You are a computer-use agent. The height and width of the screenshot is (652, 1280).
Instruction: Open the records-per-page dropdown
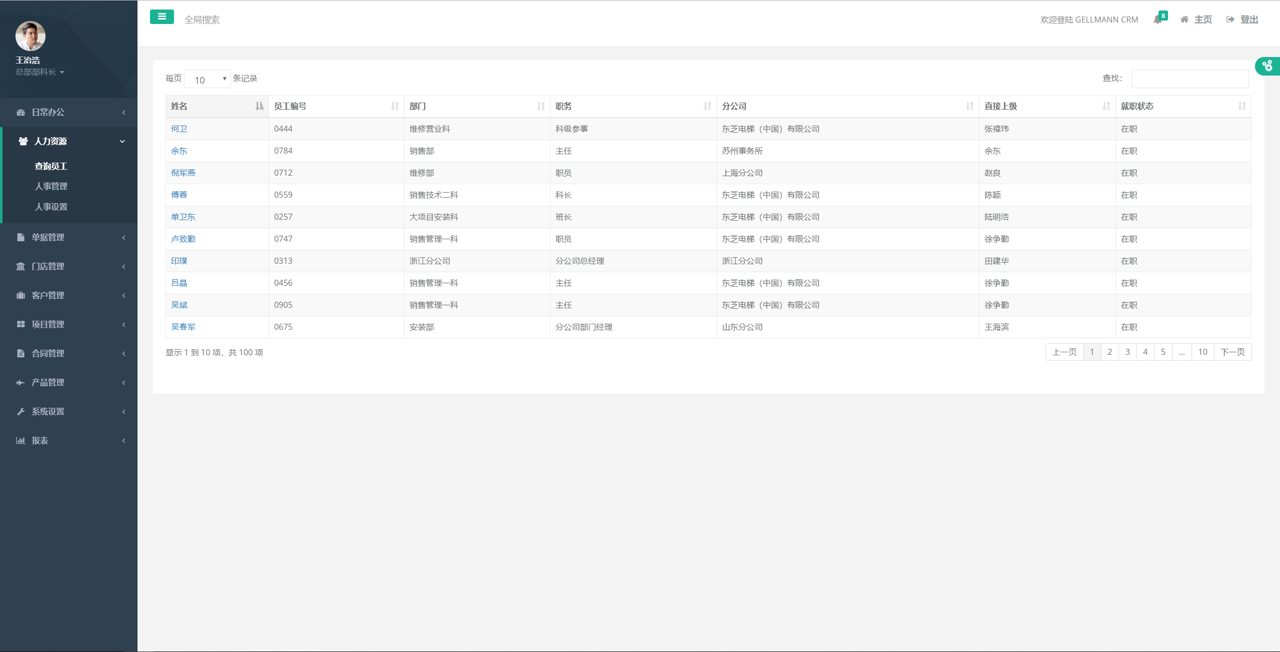tap(207, 79)
